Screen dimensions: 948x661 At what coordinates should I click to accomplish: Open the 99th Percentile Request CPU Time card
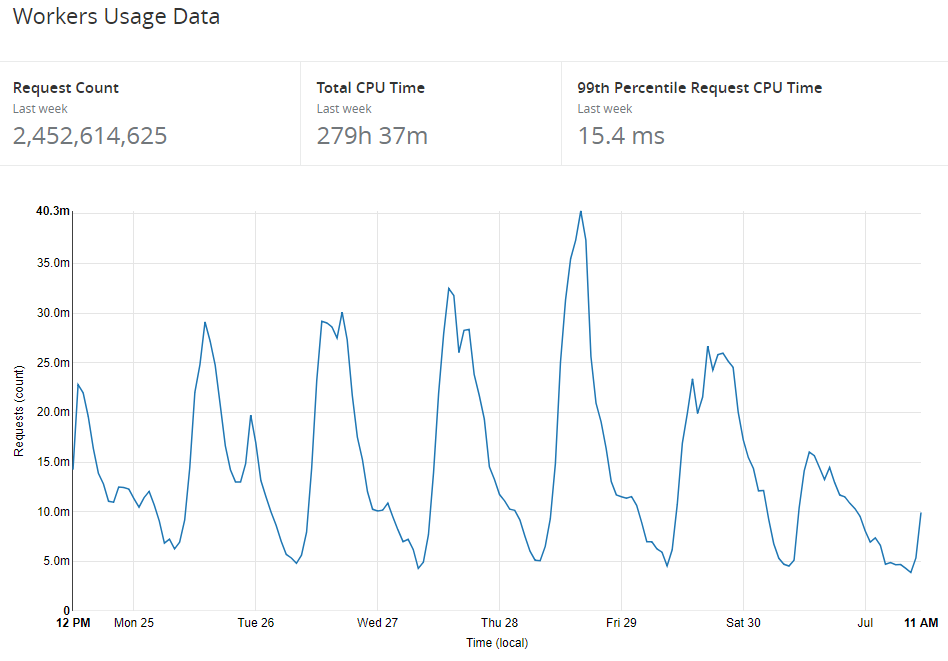[699, 88]
